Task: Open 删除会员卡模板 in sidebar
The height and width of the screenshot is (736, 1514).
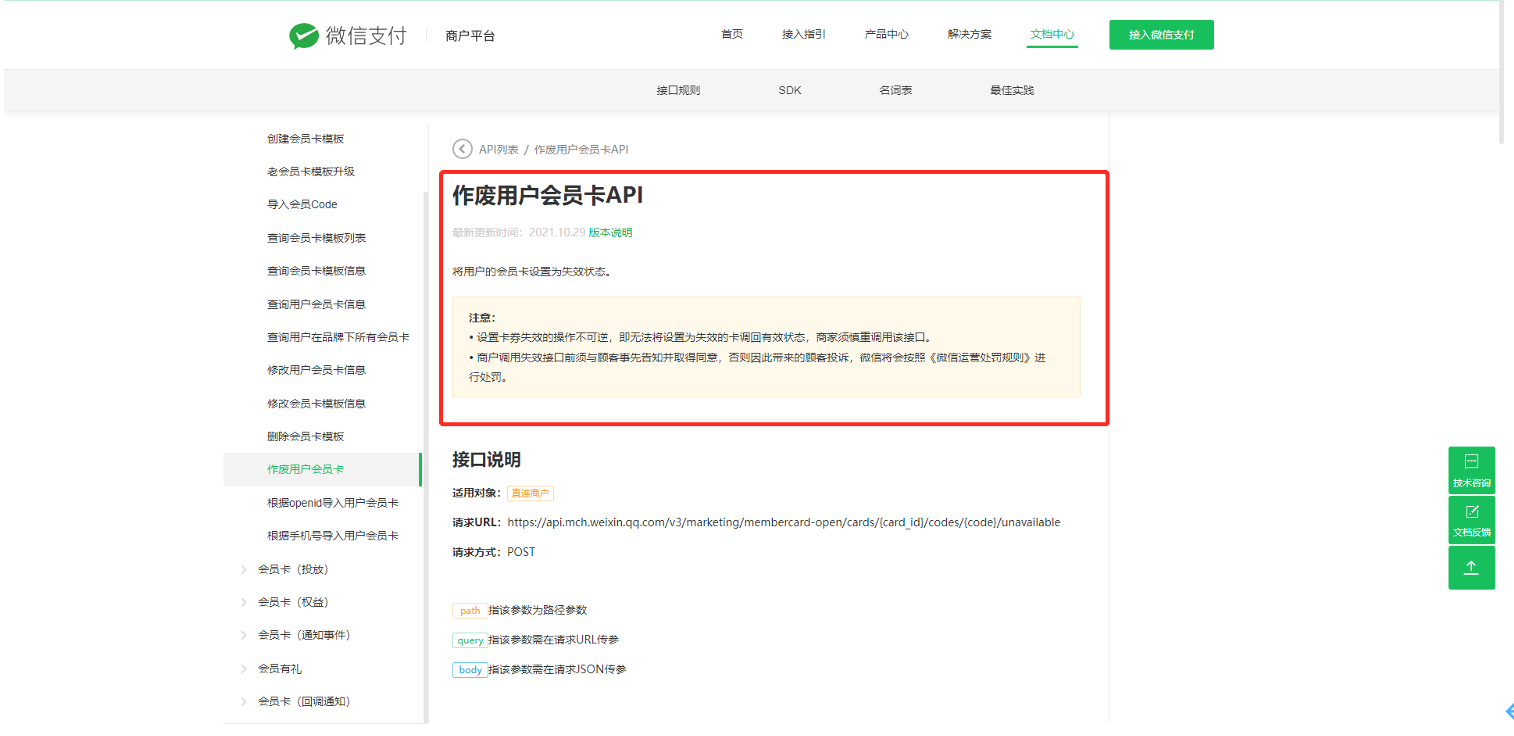Action: [x=305, y=437]
